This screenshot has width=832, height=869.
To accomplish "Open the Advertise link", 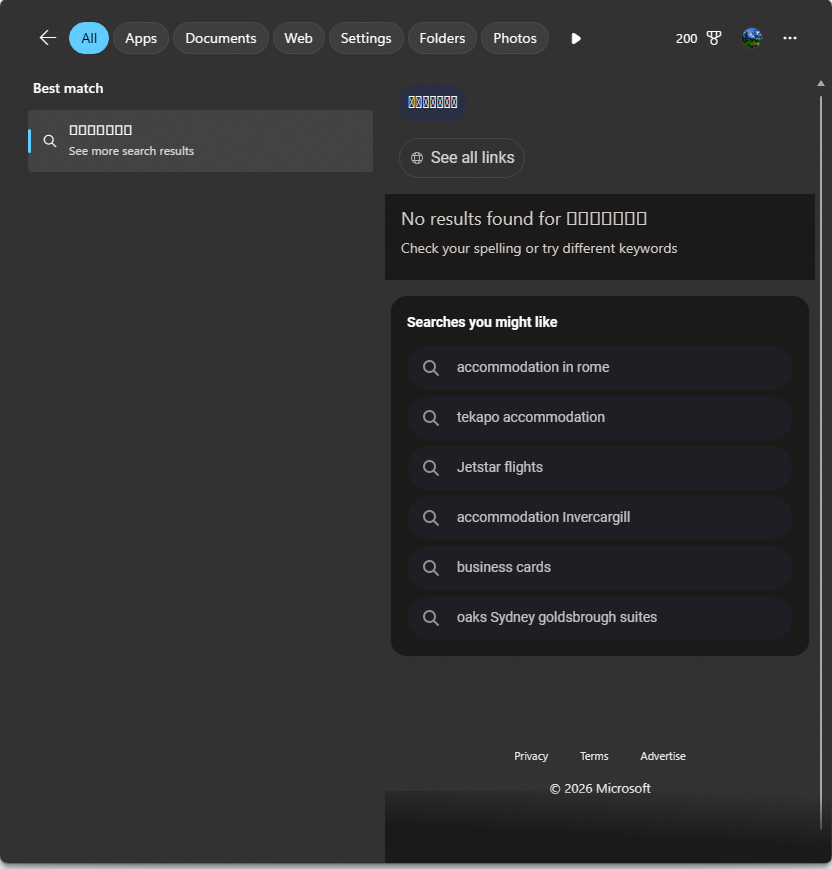I will pos(663,756).
